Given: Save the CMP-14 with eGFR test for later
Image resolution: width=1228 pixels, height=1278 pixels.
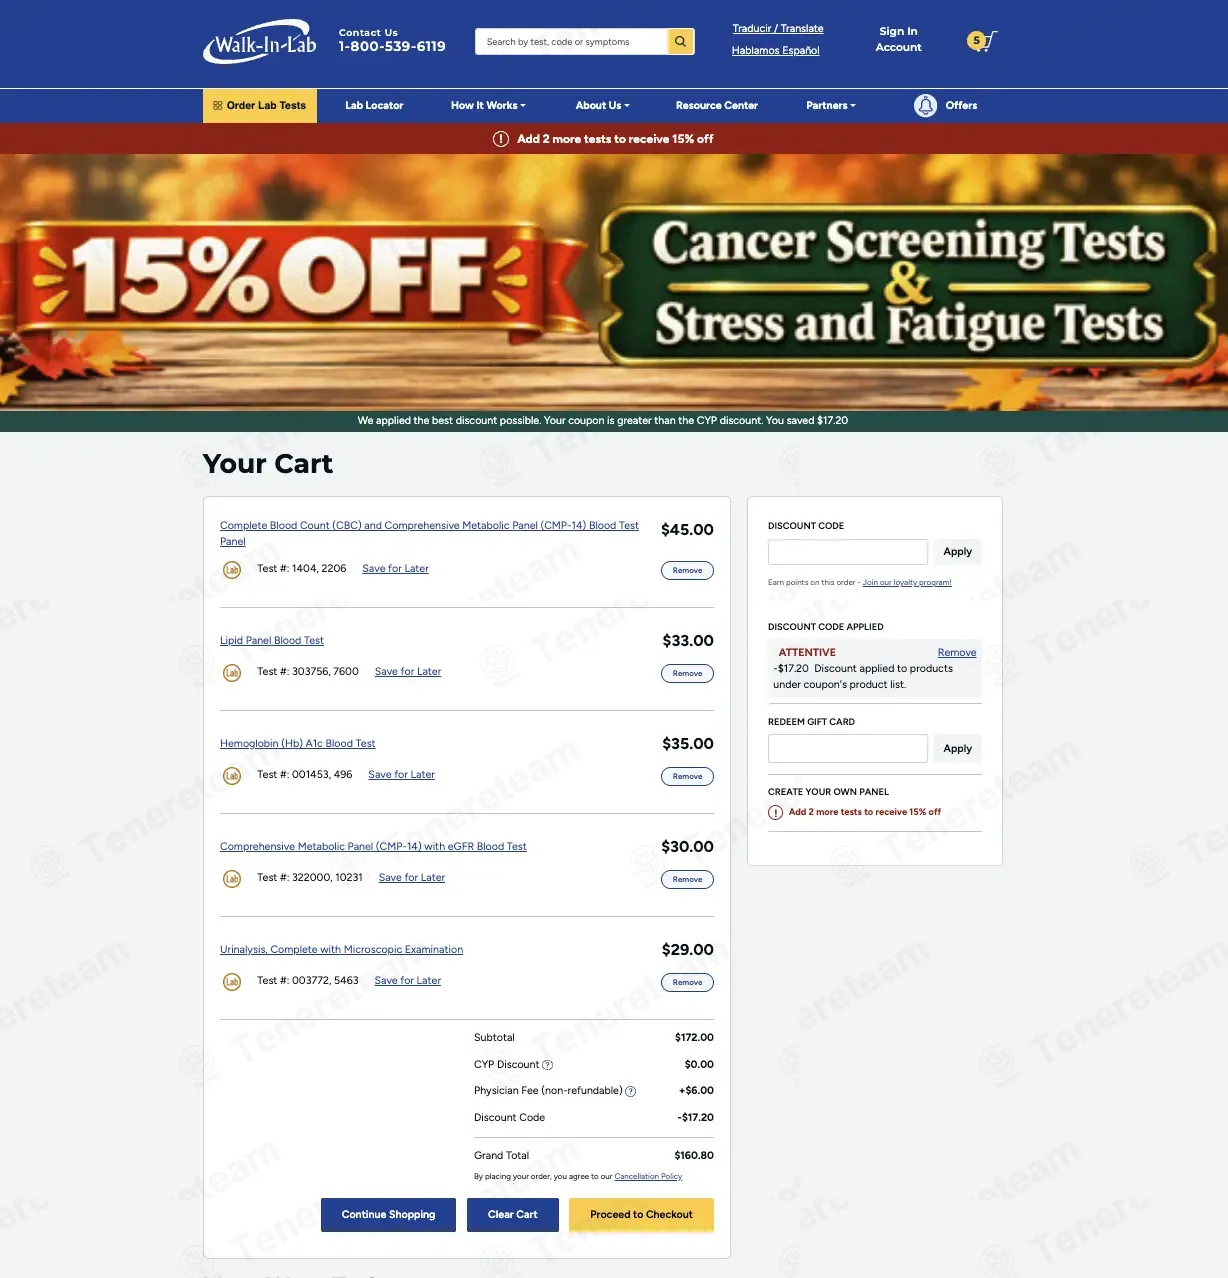Looking at the screenshot, I should pos(412,878).
